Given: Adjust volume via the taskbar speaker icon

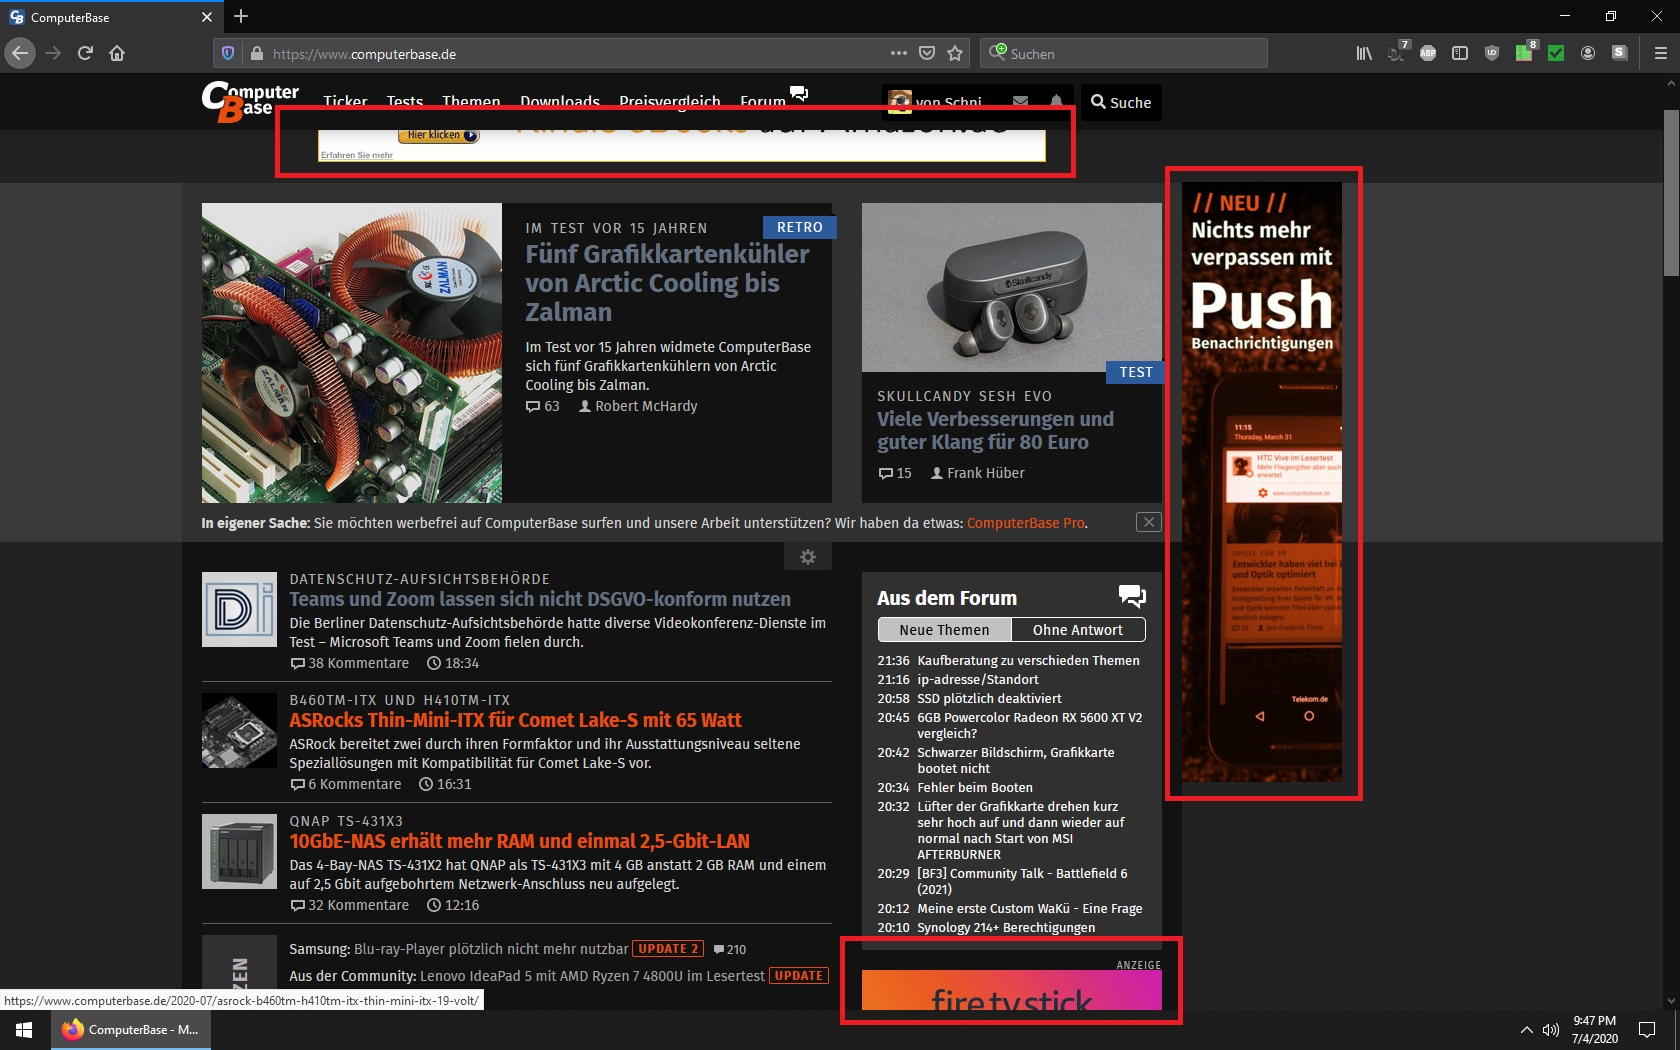Looking at the screenshot, I should point(1551,1030).
